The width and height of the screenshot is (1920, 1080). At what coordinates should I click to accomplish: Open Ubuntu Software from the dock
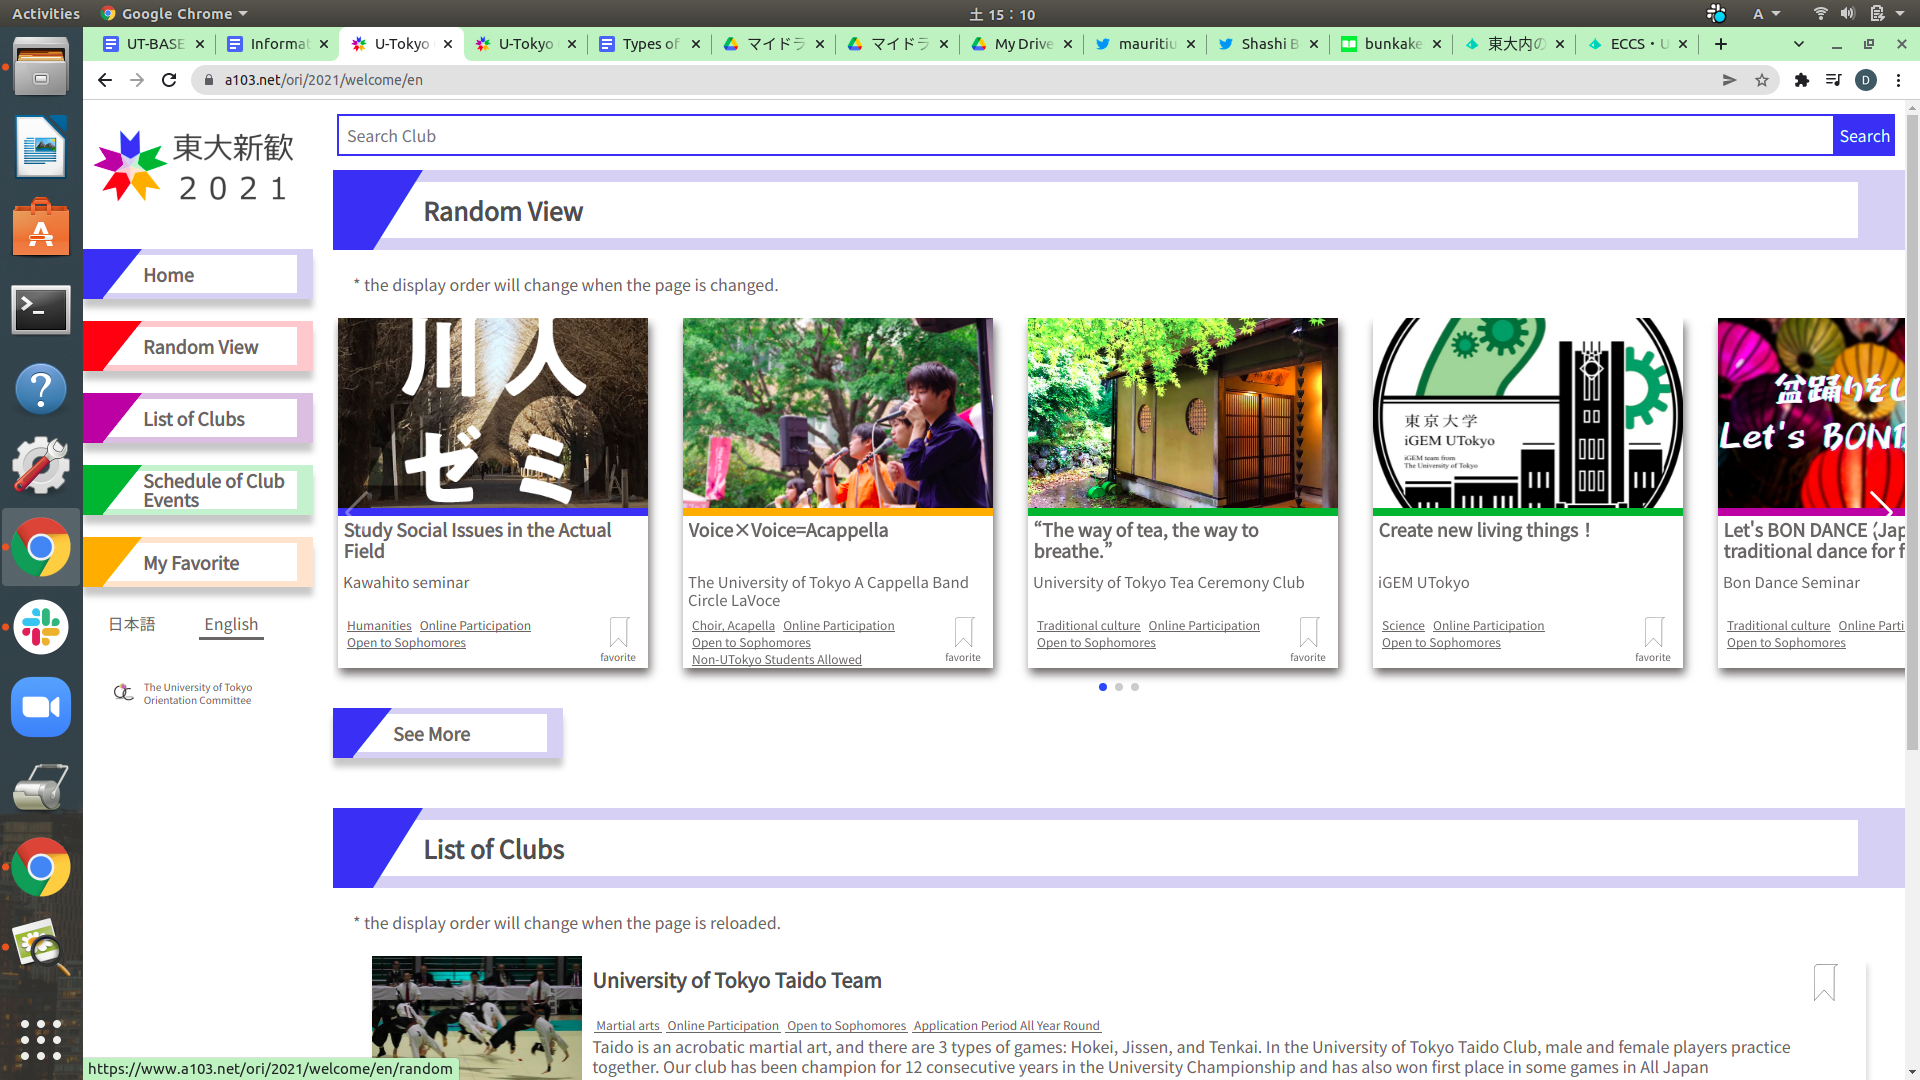41,227
